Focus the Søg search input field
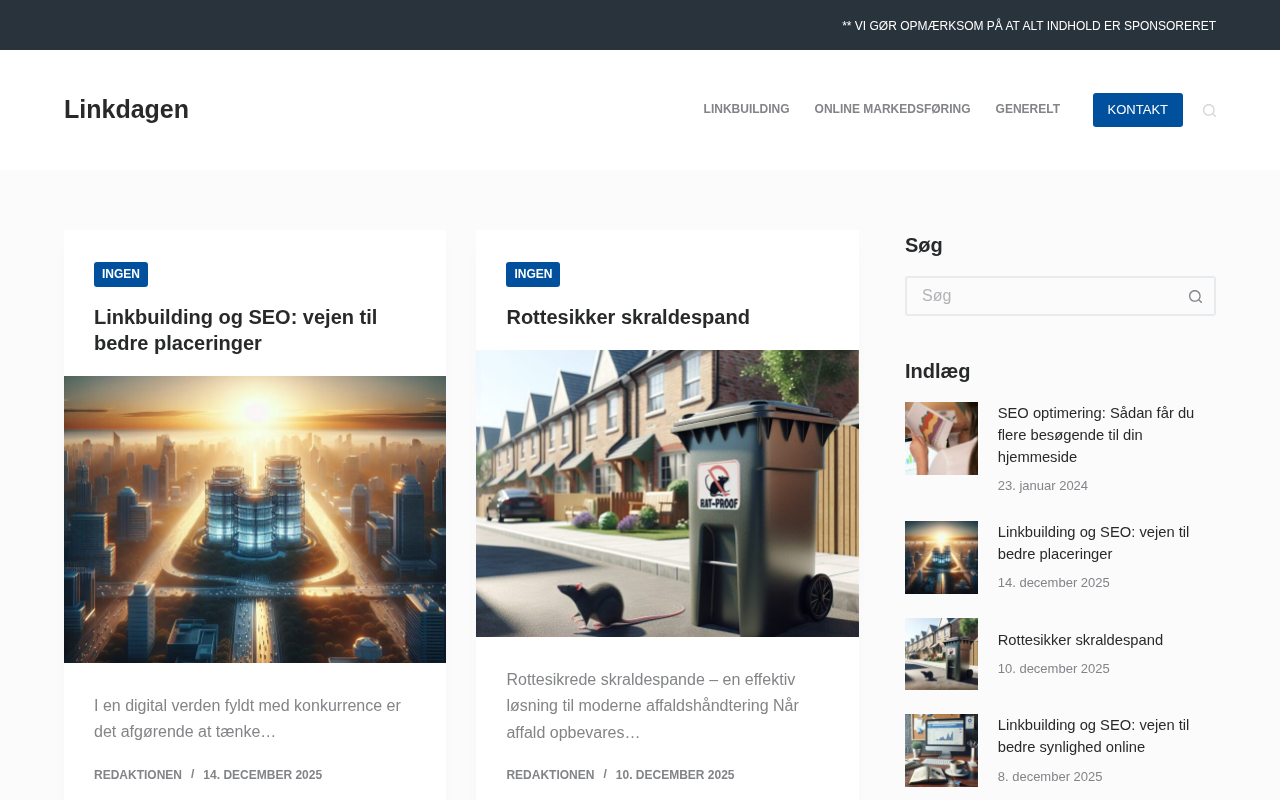 click(1041, 296)
